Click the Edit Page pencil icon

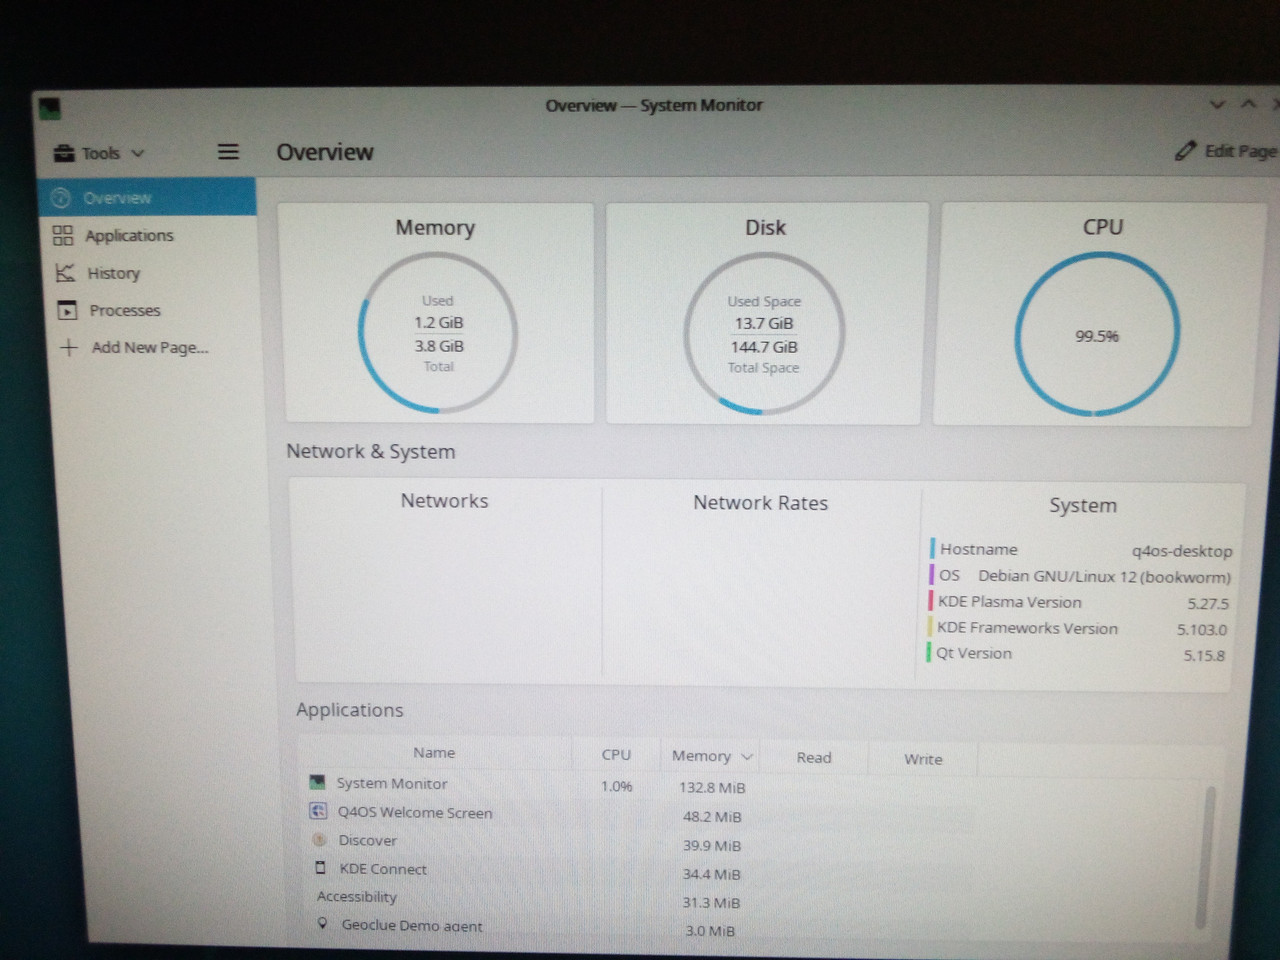(1186, 151)
